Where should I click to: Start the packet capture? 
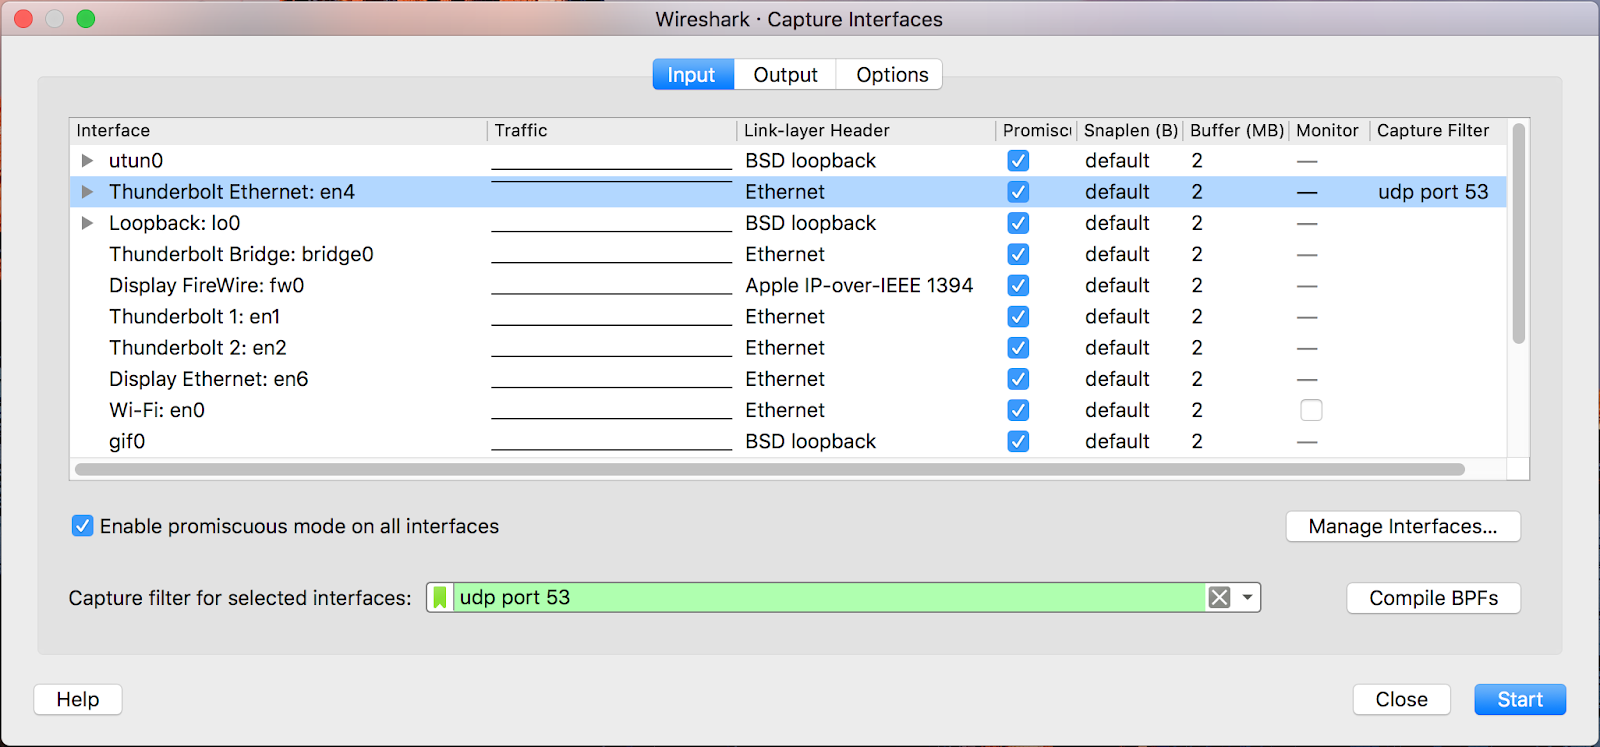tap(1519, 700)
